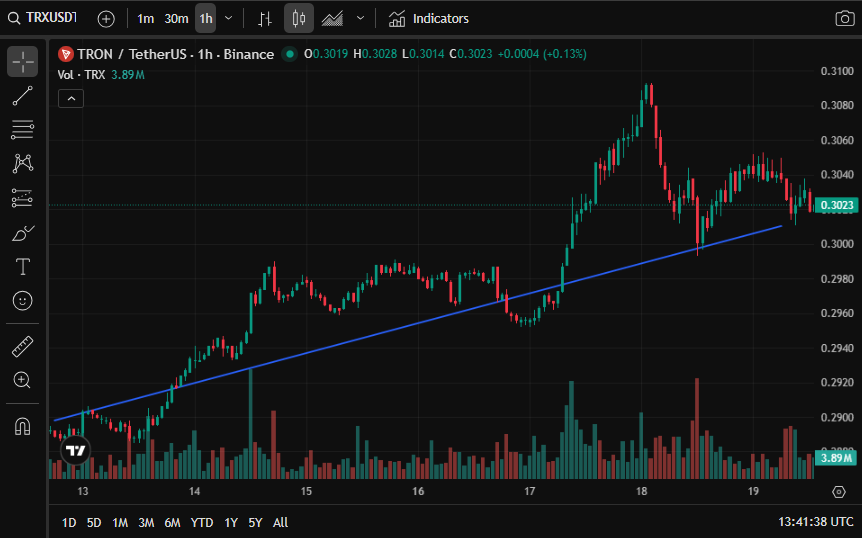Open the emoji icons tool
The image size is (862, 538).
(x=23, y=301)
